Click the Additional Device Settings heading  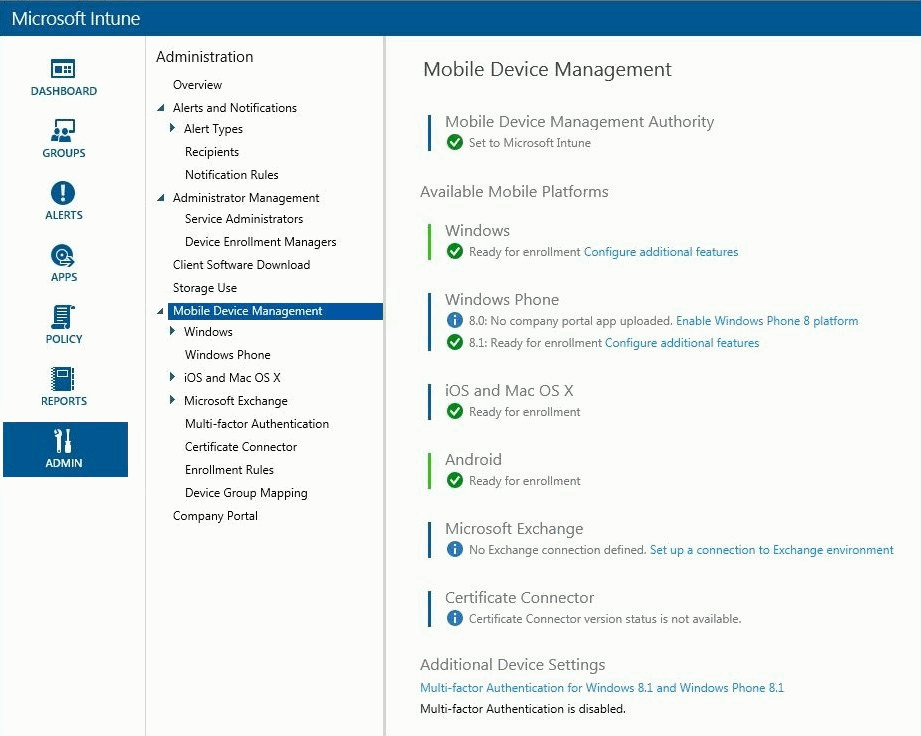512,664
